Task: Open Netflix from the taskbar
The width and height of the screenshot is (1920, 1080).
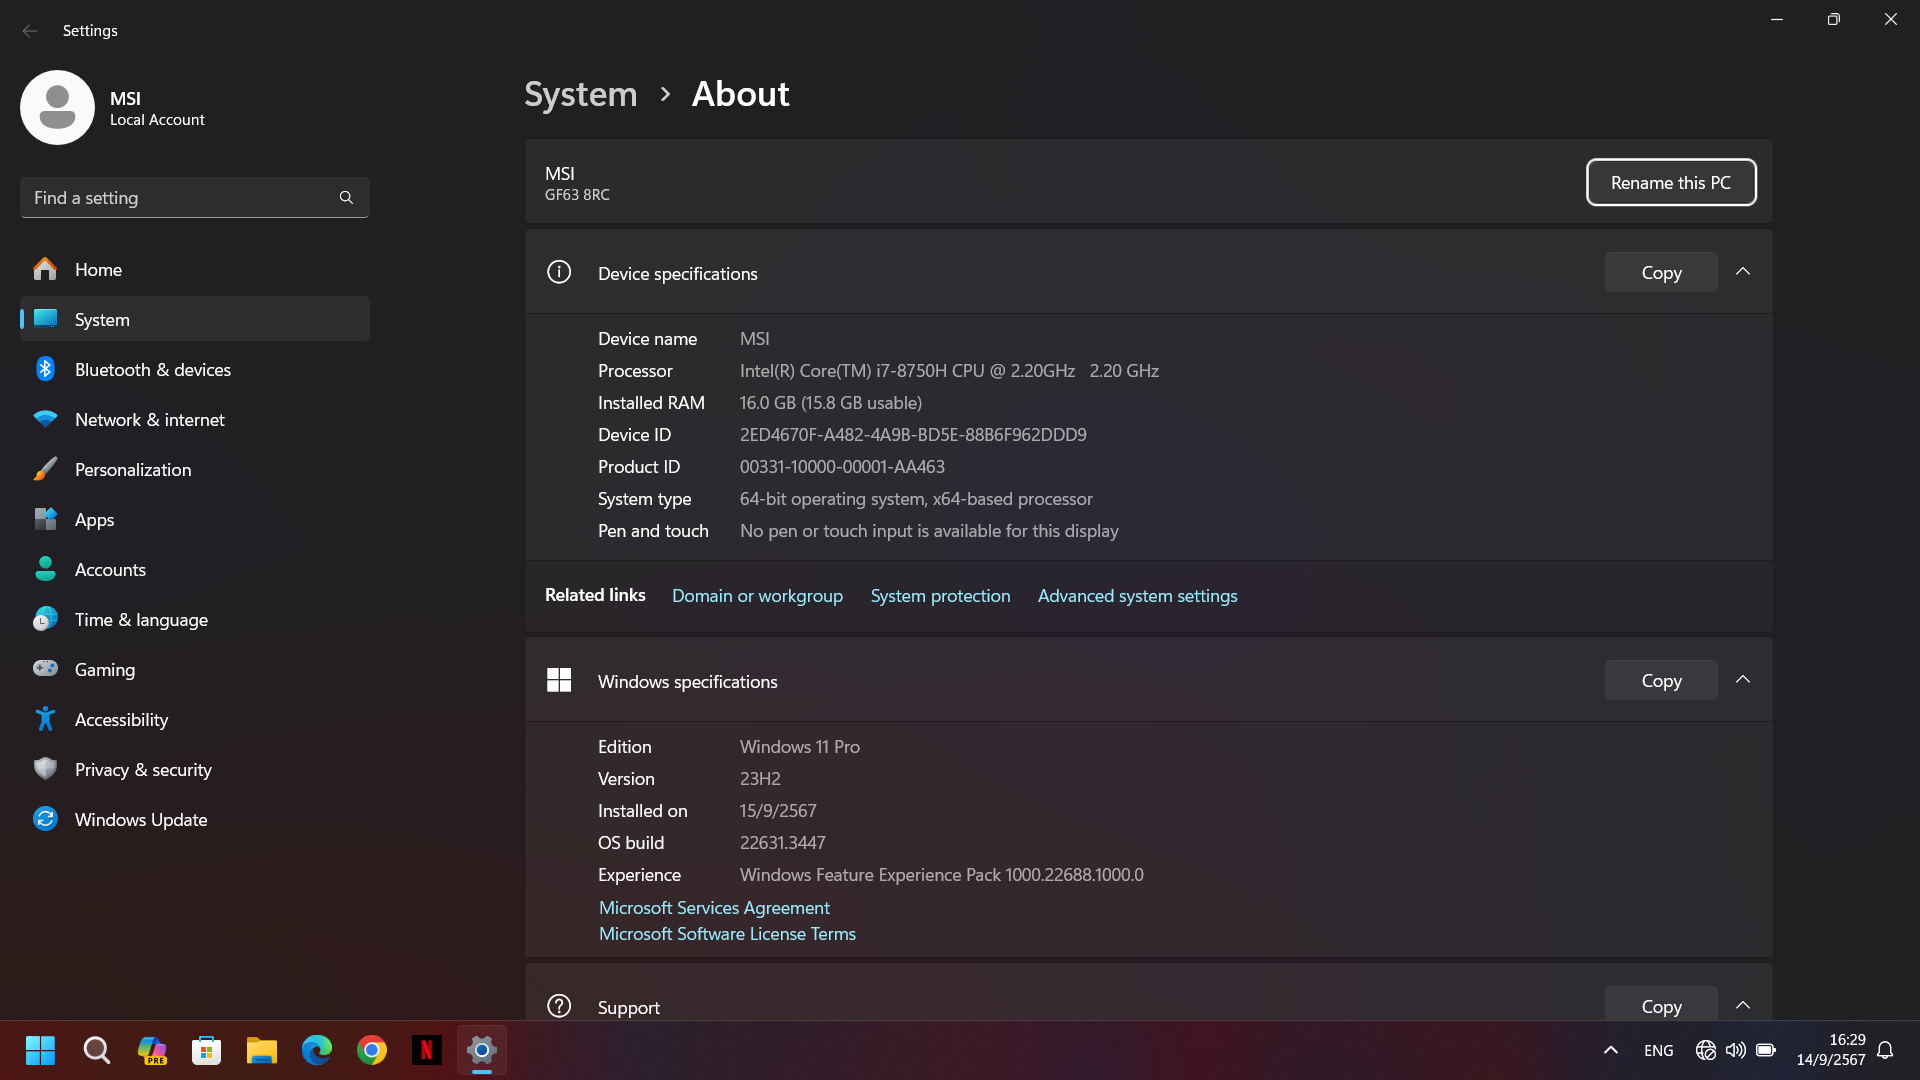Action: tap(426, 1050)
